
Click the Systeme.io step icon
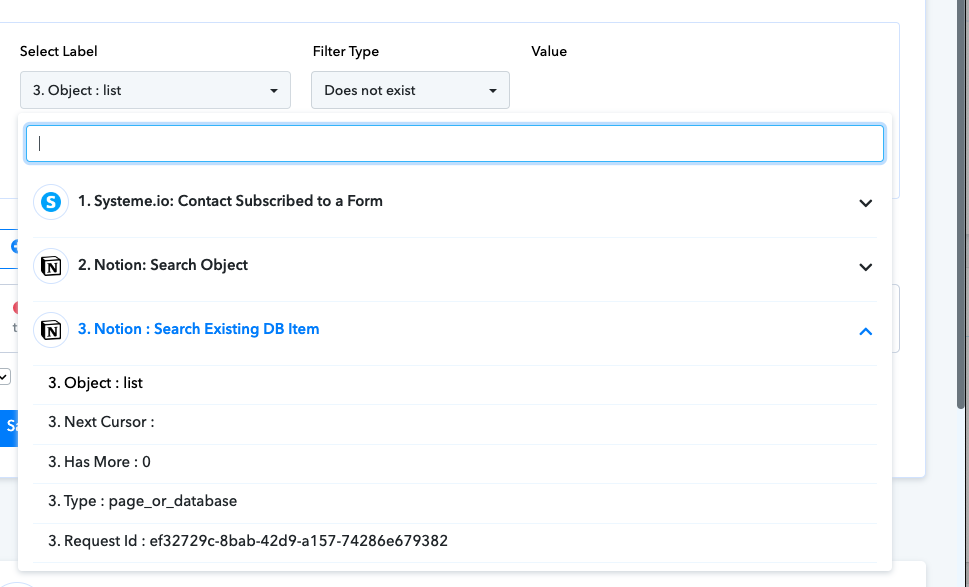pyautogui.click(x=51, y=202)
